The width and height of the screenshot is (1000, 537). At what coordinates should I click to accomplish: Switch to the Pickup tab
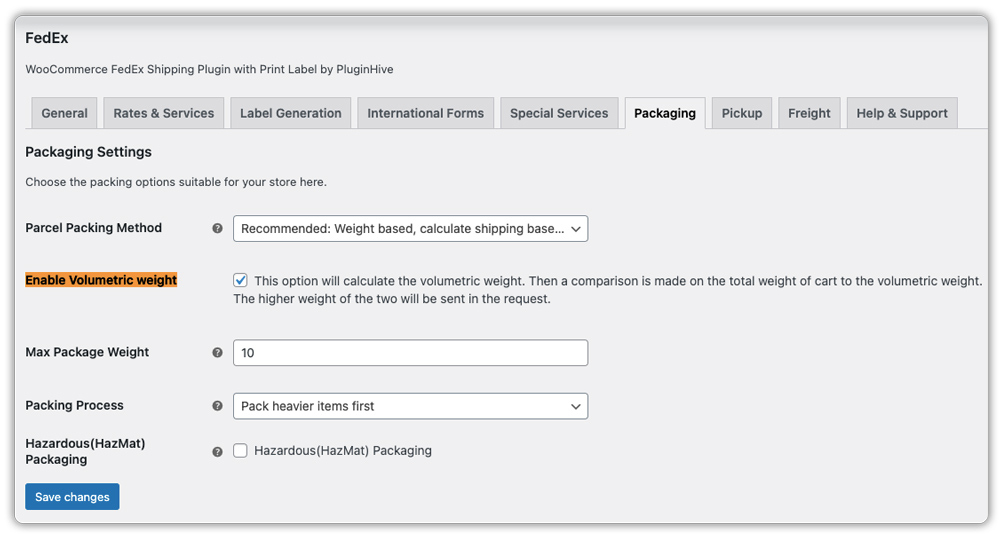(x=742, y=114)
